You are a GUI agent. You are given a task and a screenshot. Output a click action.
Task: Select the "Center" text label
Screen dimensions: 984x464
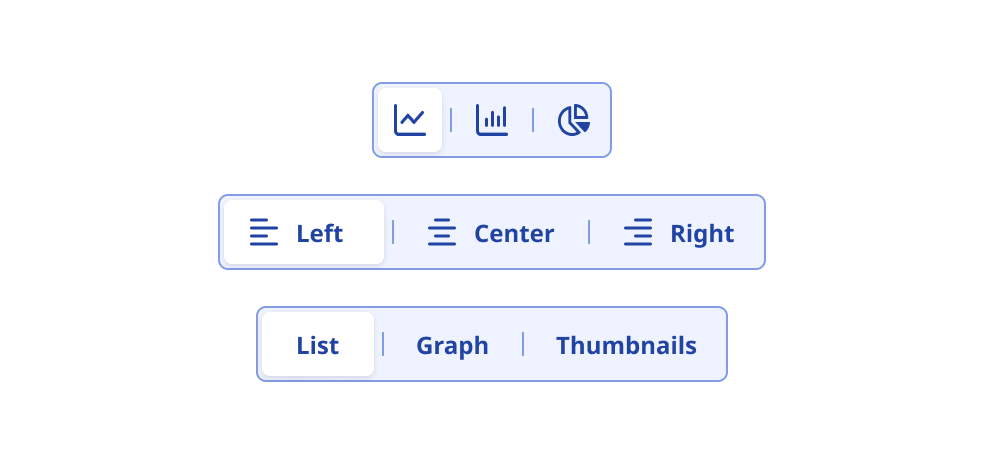coord(514,234)
